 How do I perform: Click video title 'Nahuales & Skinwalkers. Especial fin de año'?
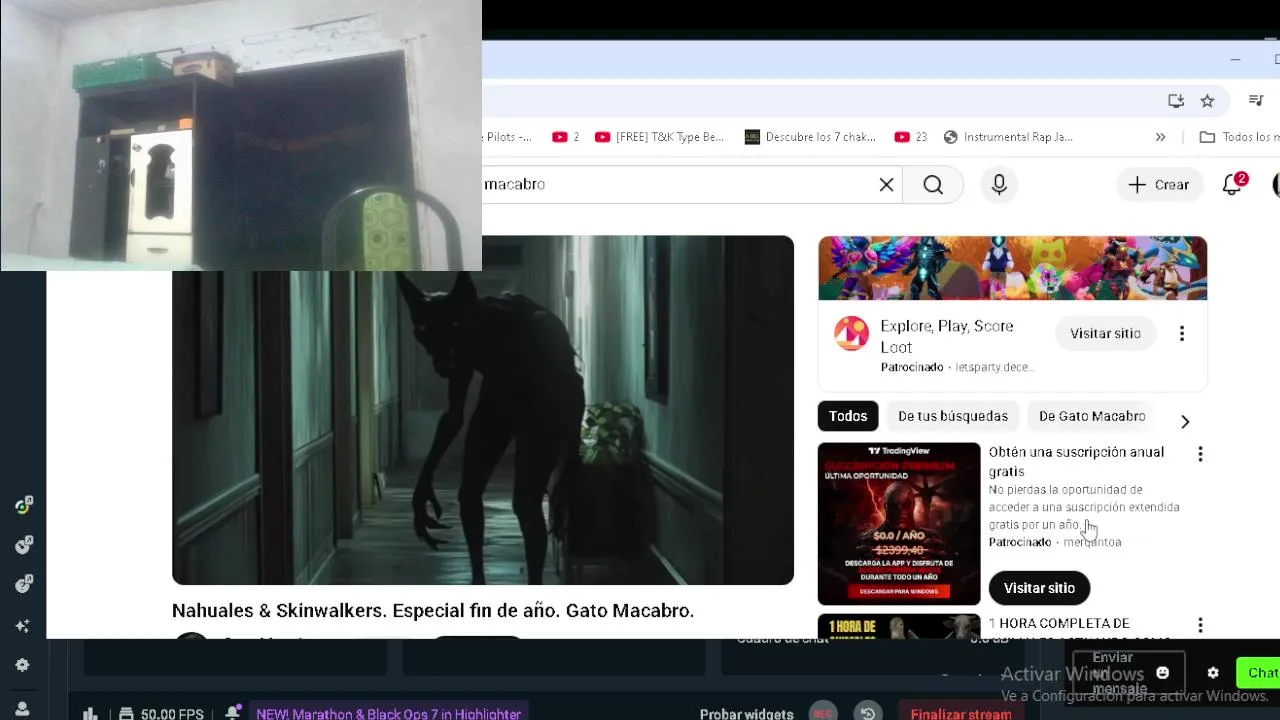coord(433,611)
